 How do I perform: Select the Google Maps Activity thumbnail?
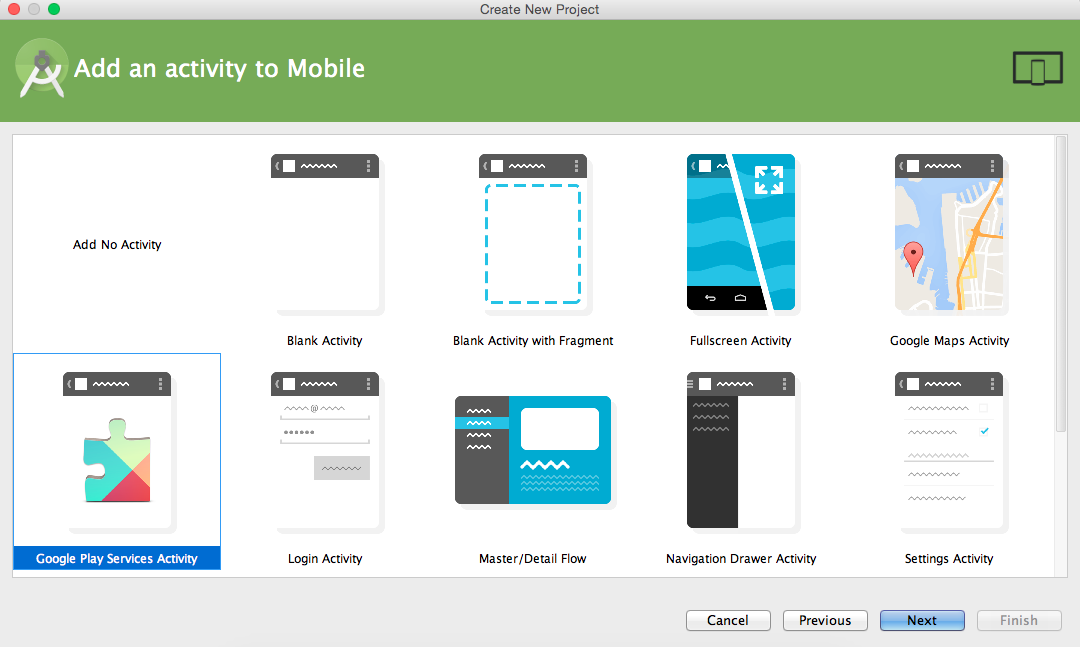(x=949, y=232)
